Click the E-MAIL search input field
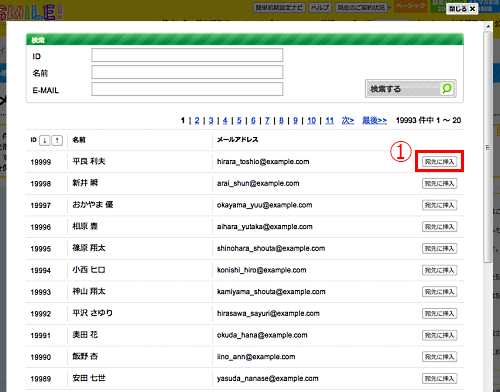Screen dimensions: 500x392 [187, 89]
